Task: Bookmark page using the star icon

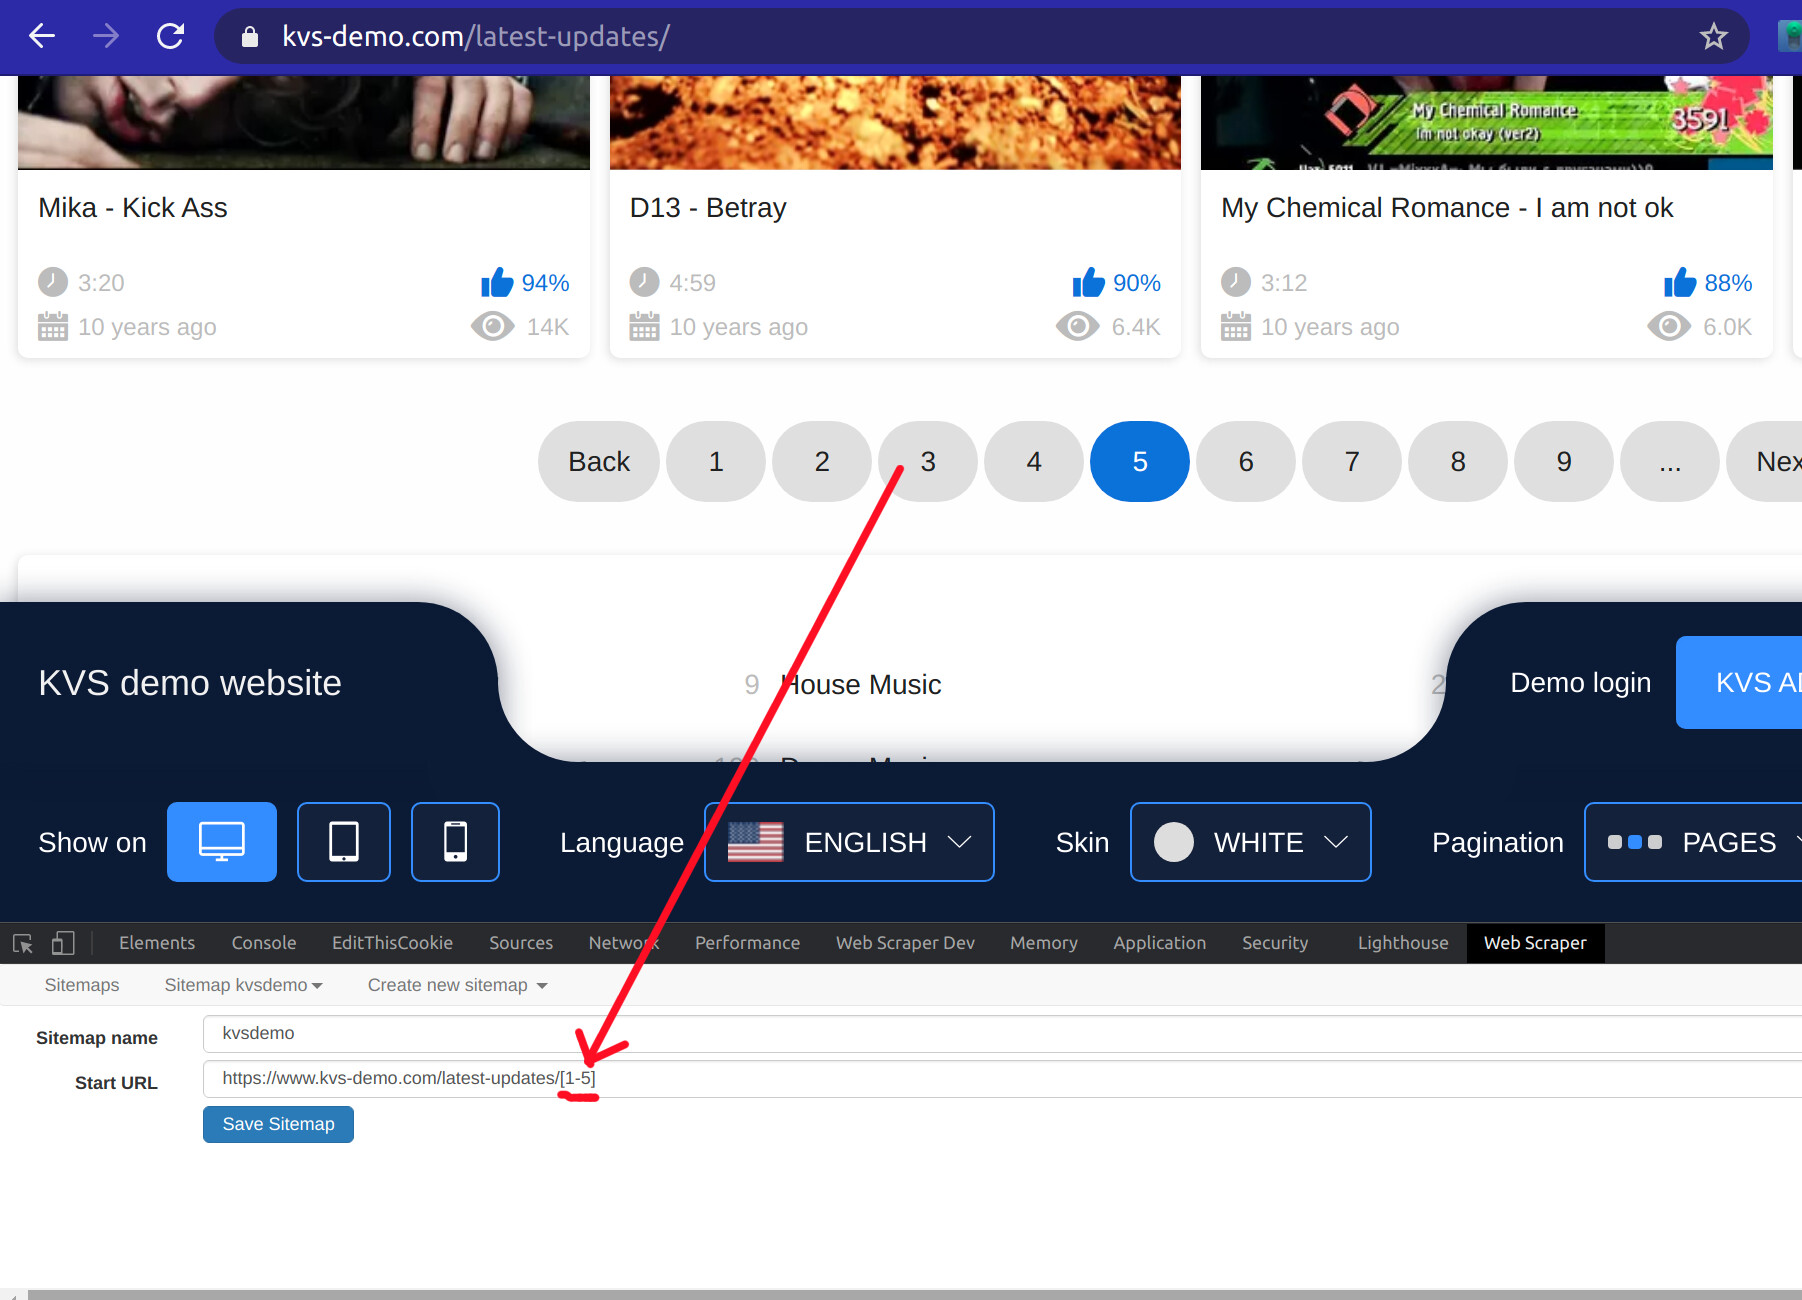Action: click(1713, 37)
